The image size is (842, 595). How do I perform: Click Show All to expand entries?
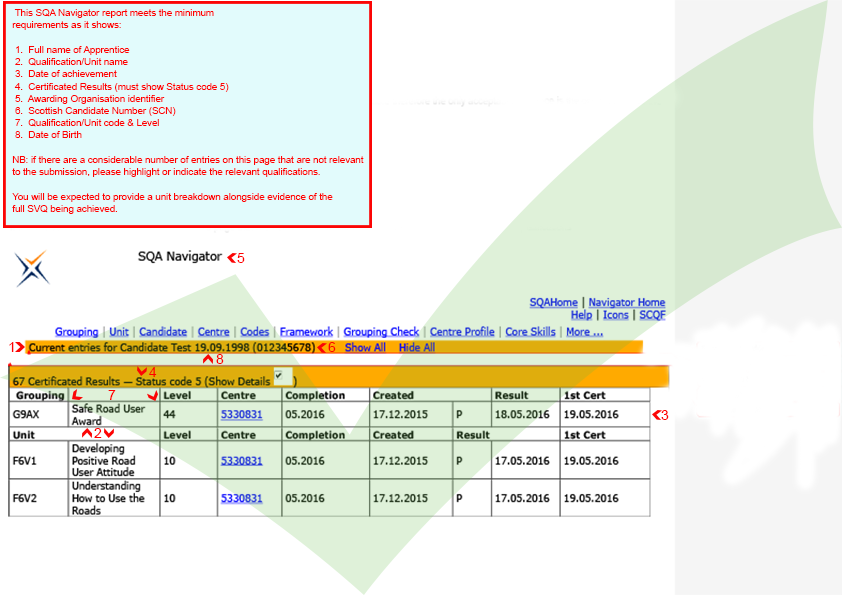click(x=365, y=348)
